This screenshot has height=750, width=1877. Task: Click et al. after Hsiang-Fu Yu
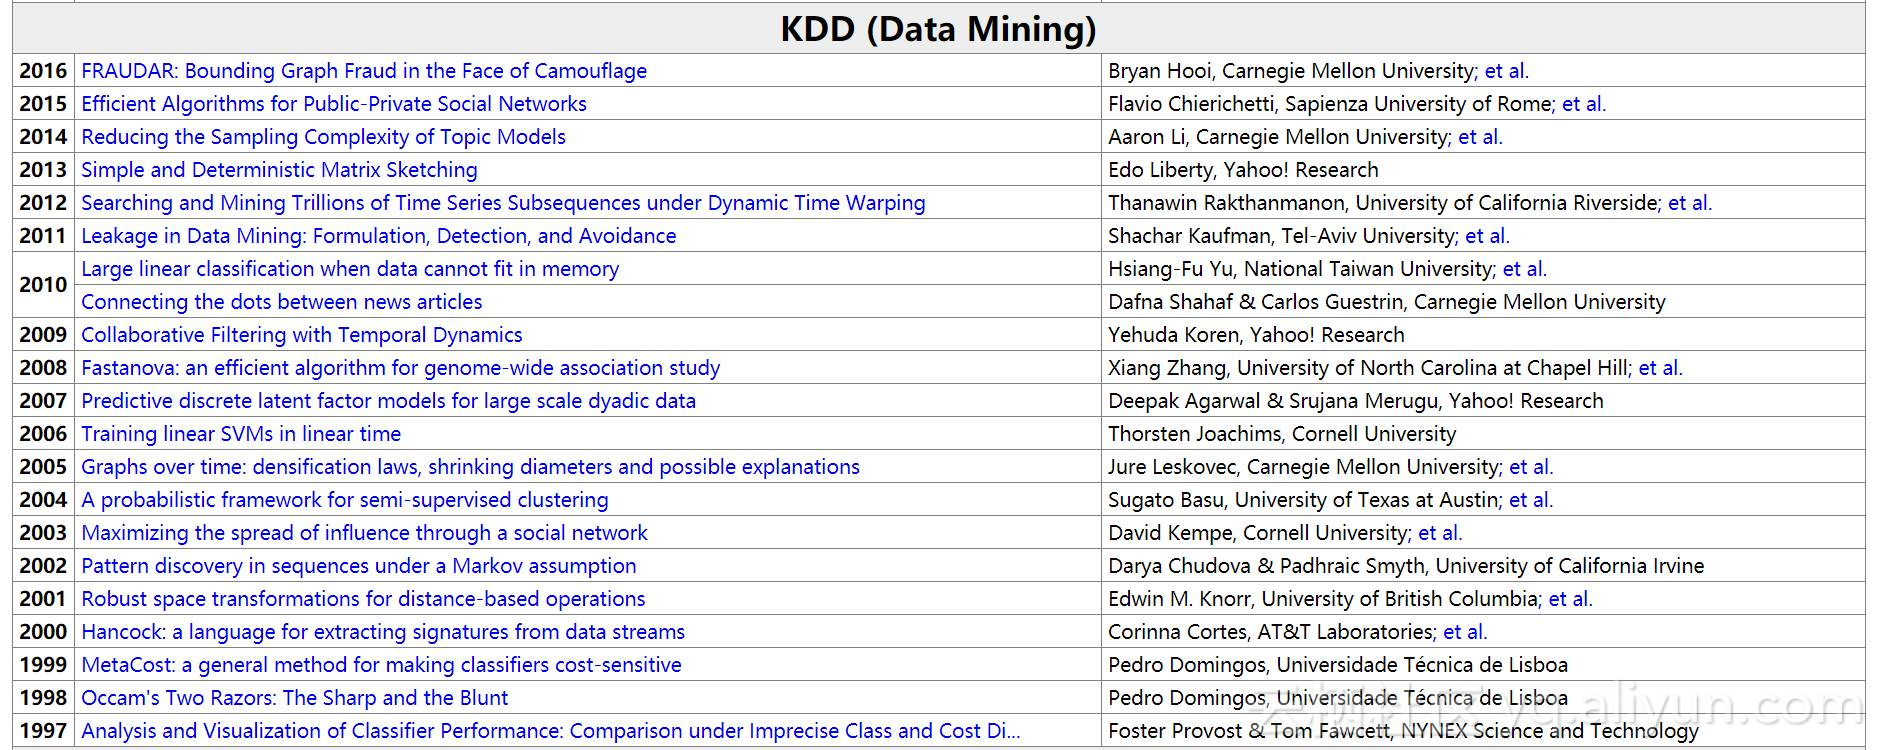(x=1524, y=269)
